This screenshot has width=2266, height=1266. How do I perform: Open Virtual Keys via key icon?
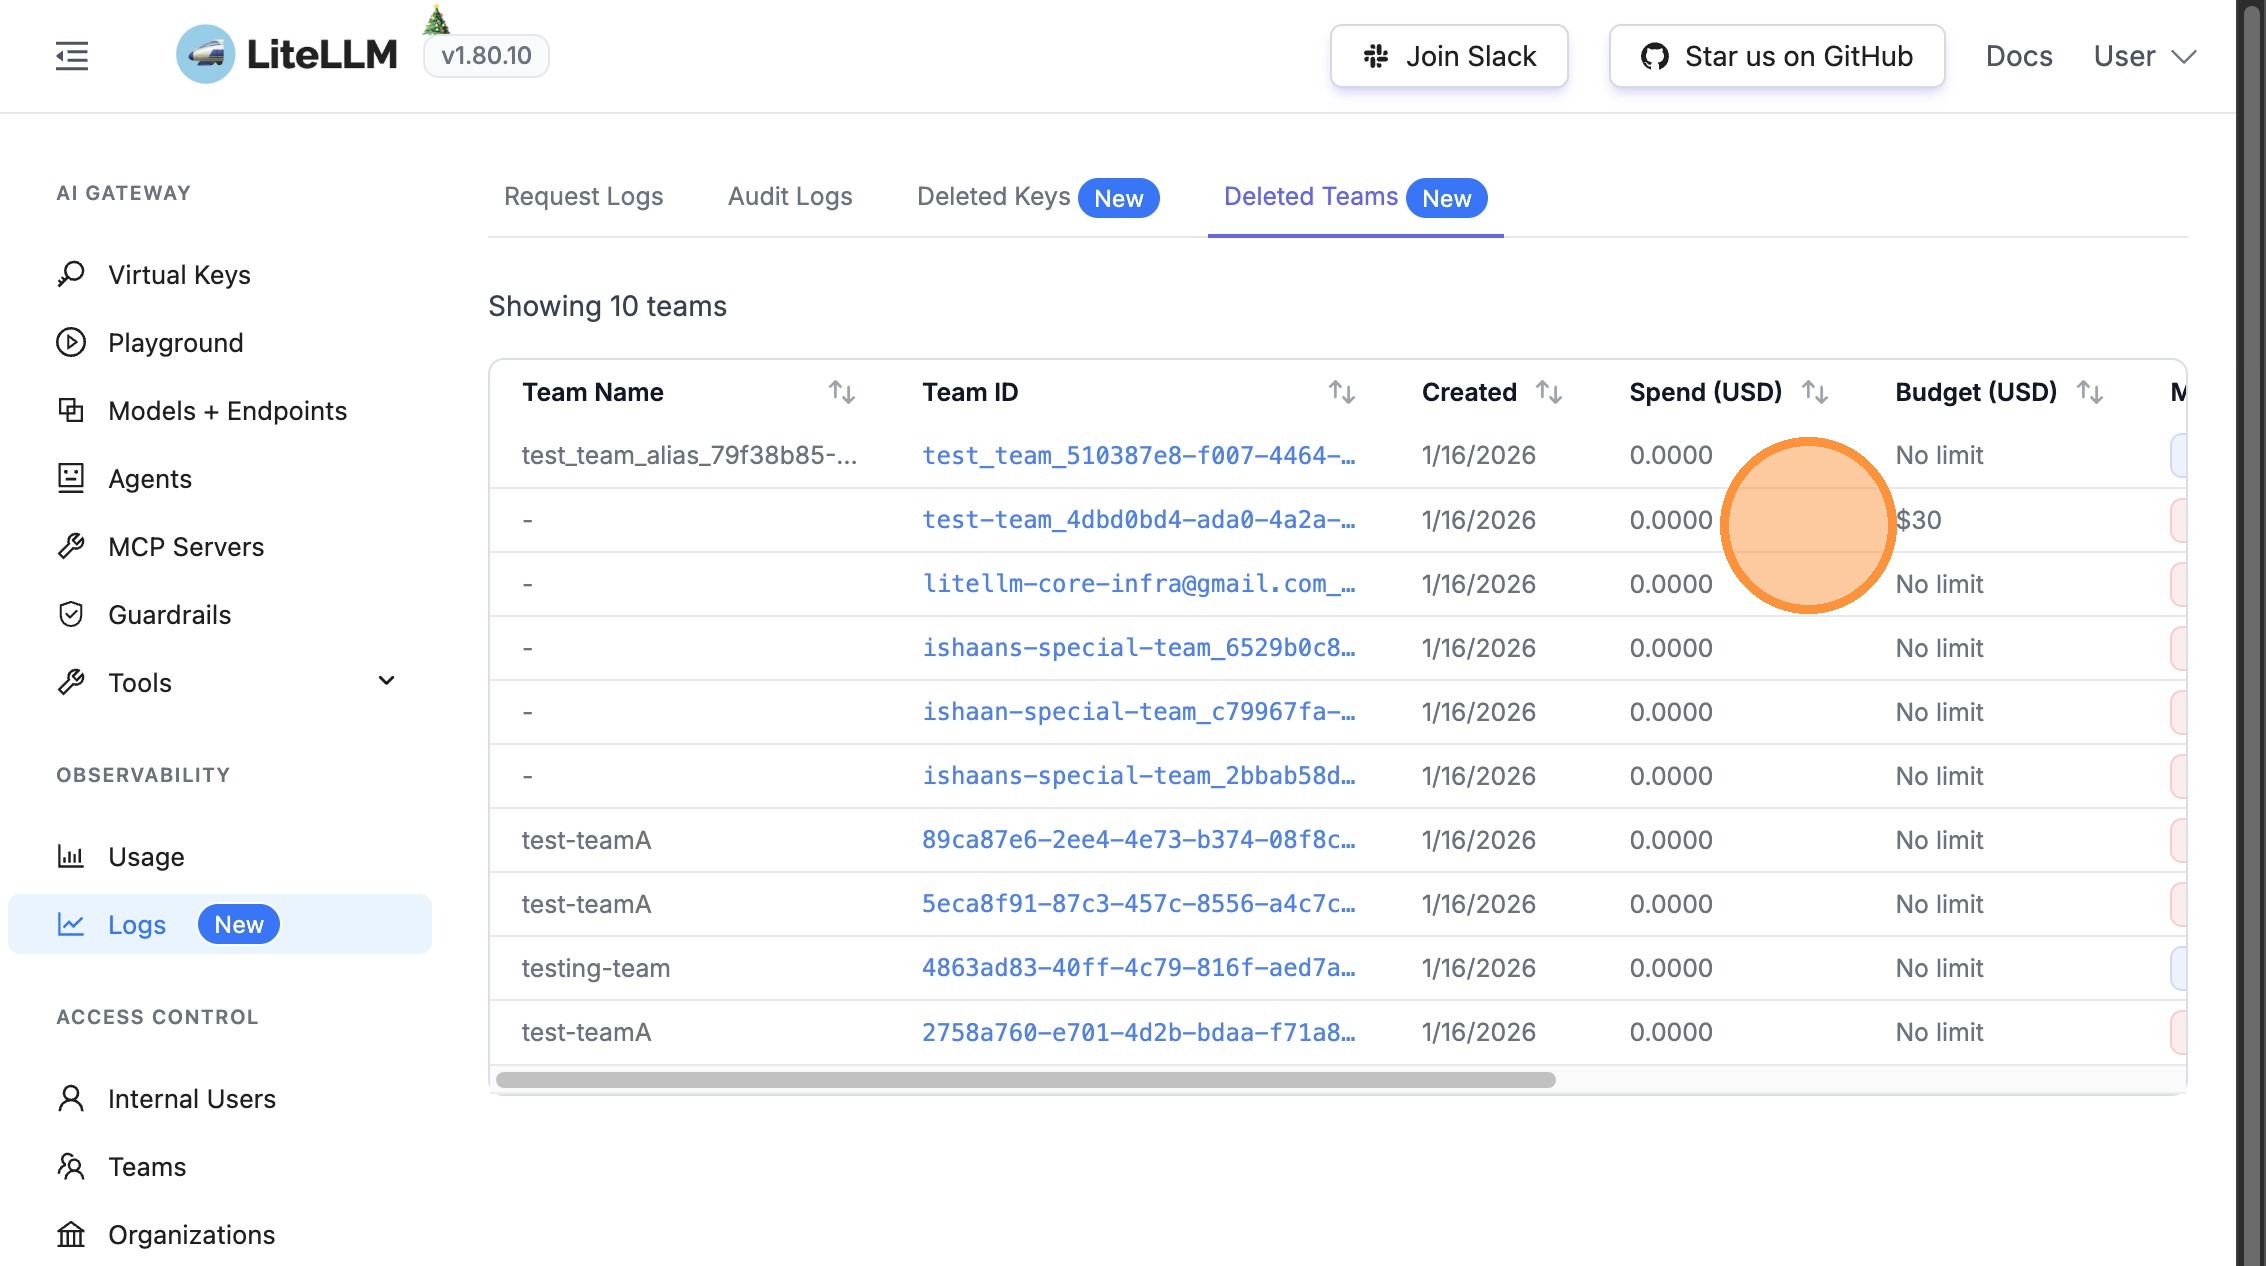(71, 274)
